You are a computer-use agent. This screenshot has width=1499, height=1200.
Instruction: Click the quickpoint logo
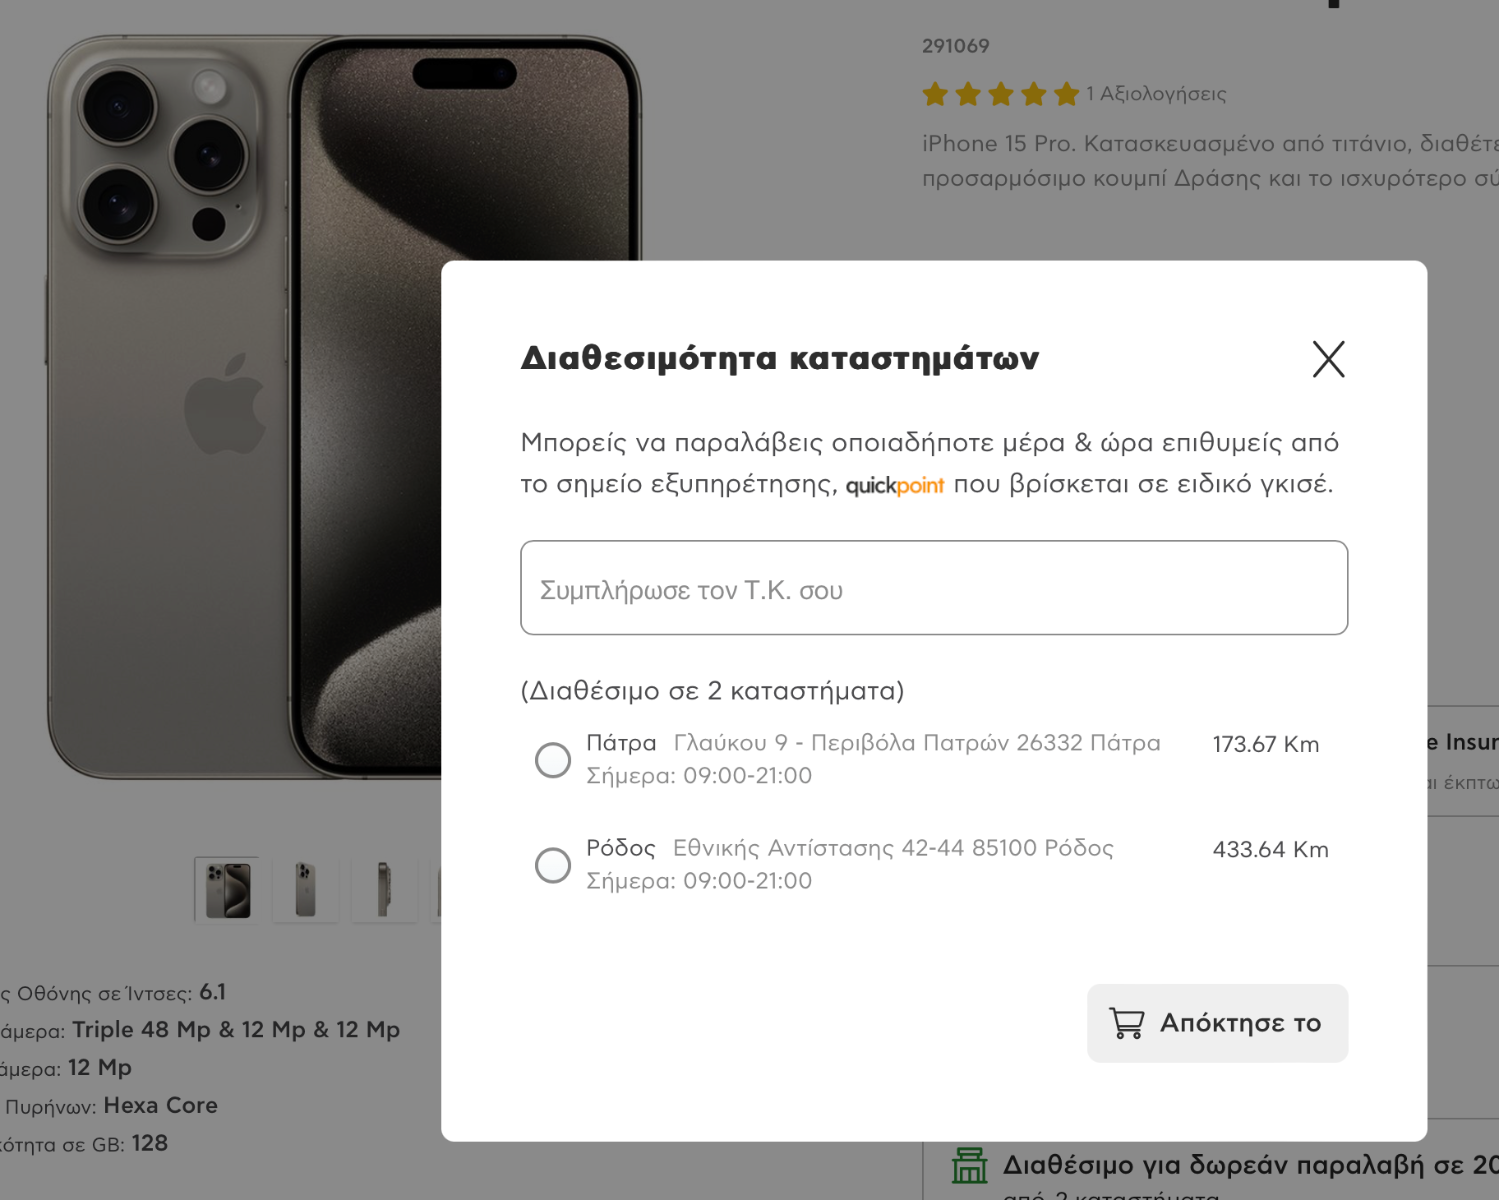tap(895, 485)
